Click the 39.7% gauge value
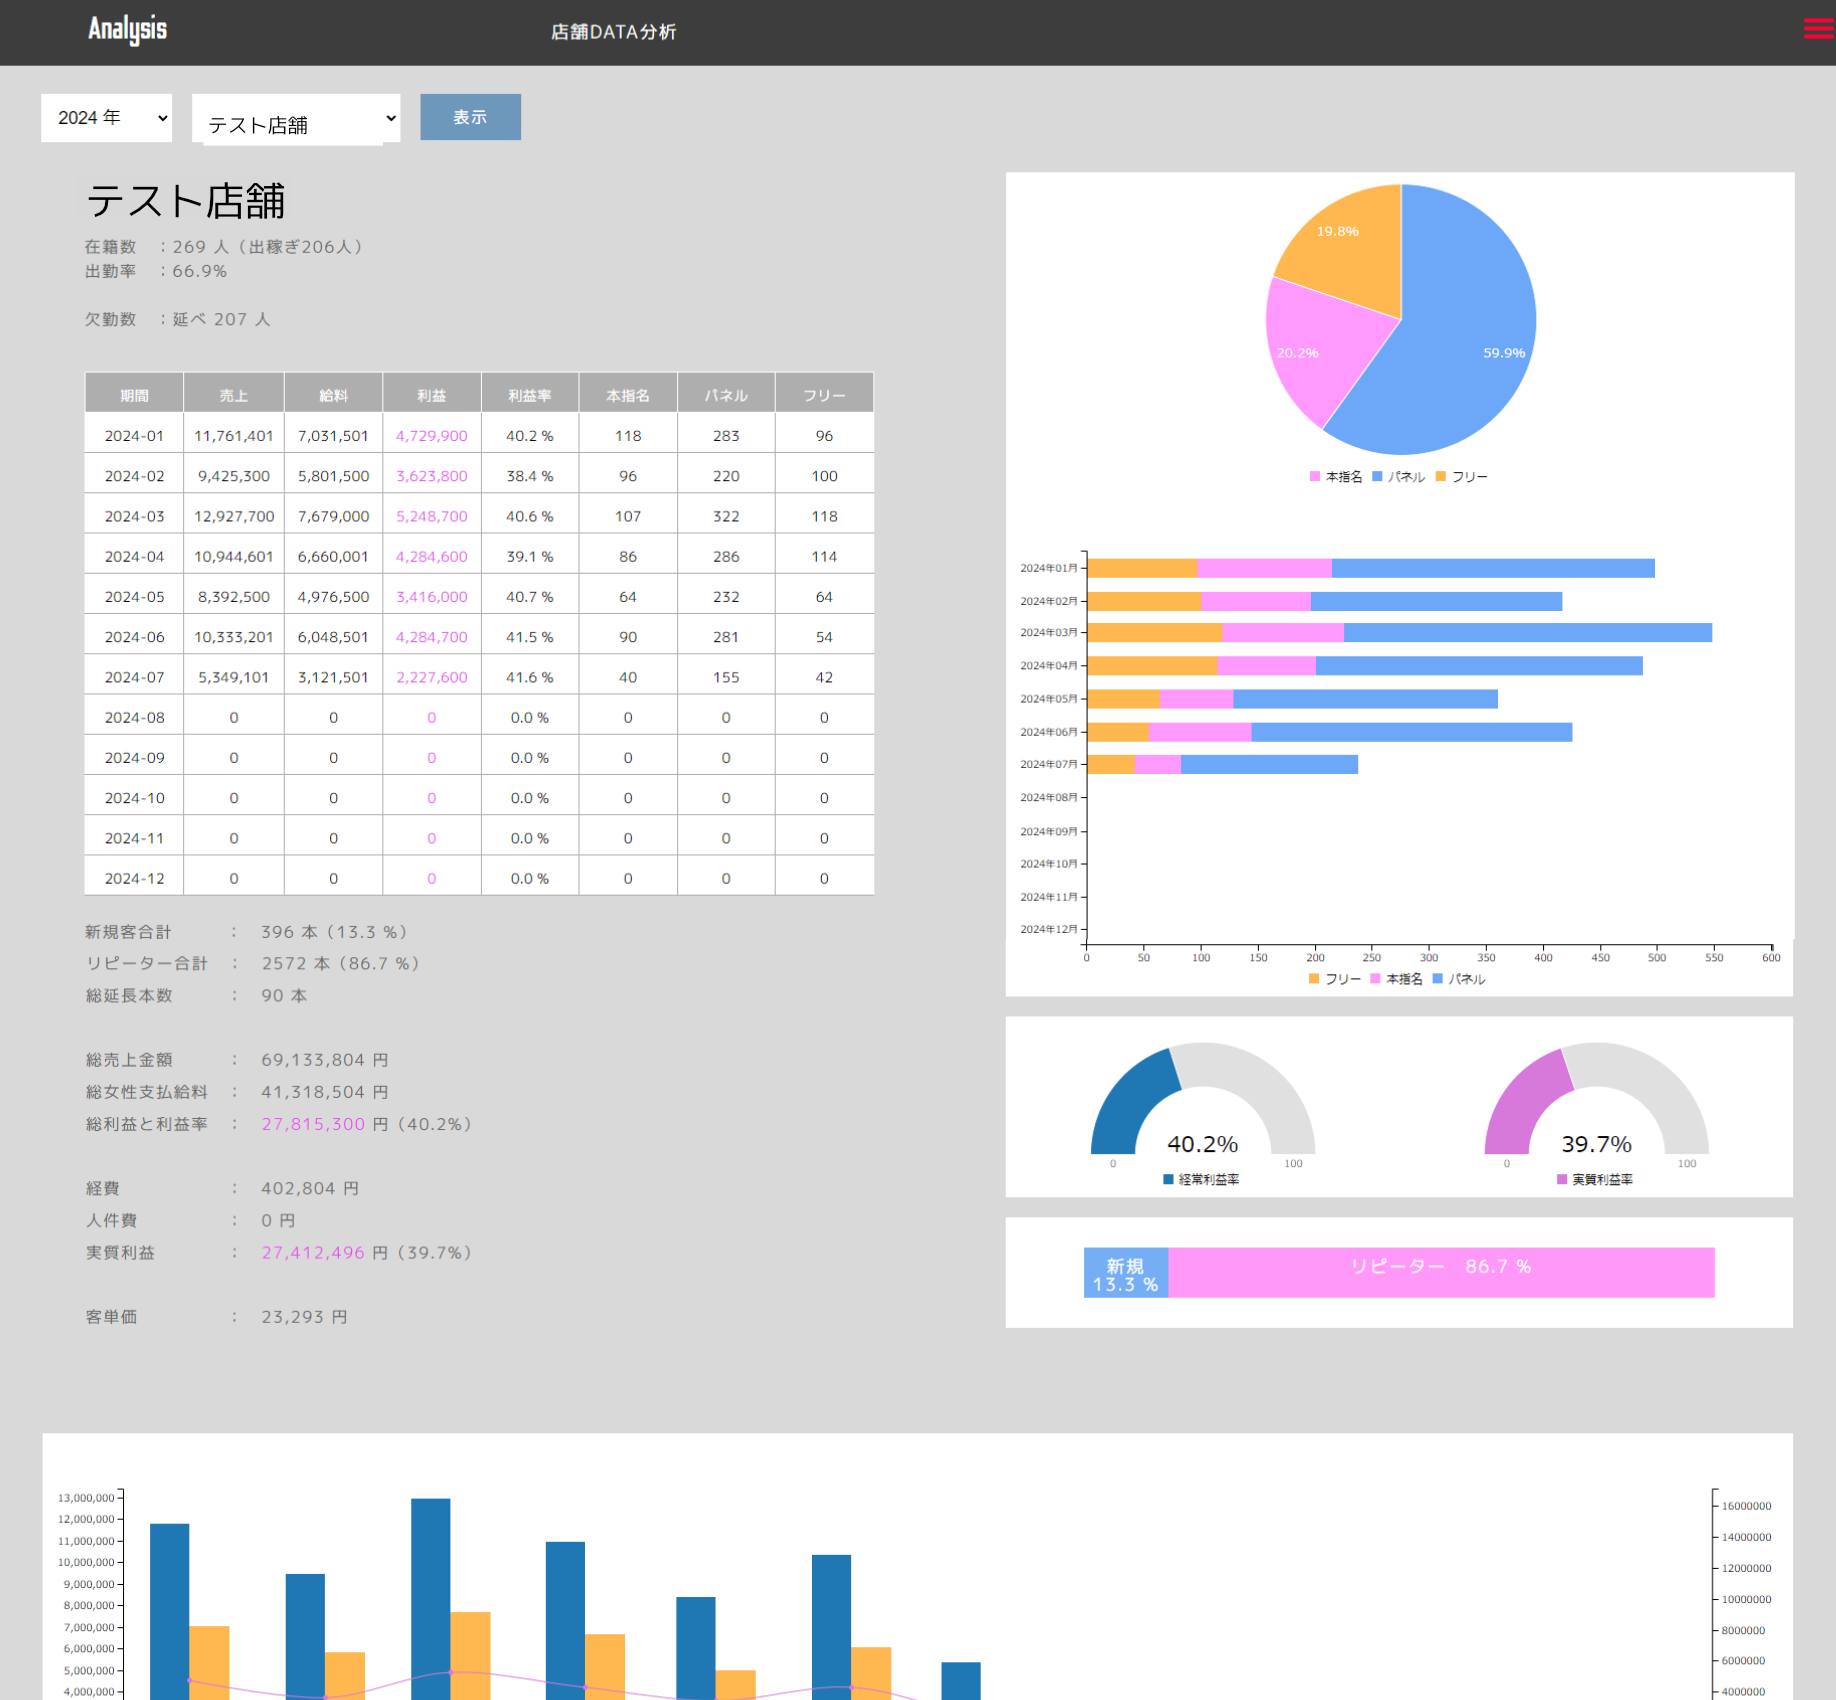Screen dimensions: 1836x1700 [1596, 1144]
